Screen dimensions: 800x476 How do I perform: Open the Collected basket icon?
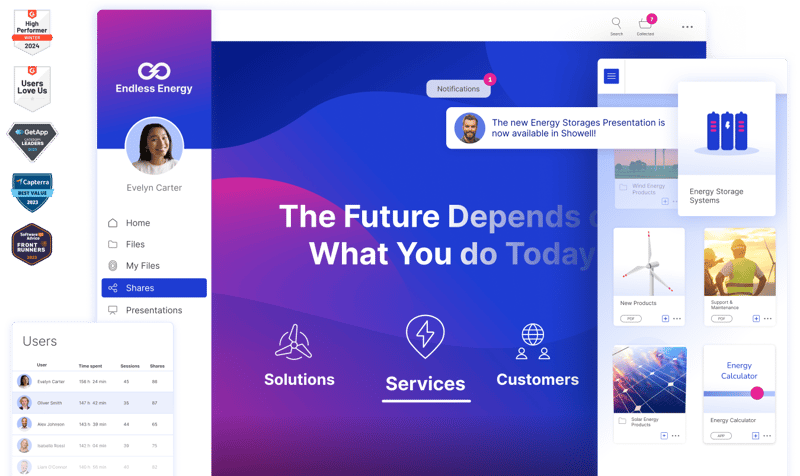[645, 23]
